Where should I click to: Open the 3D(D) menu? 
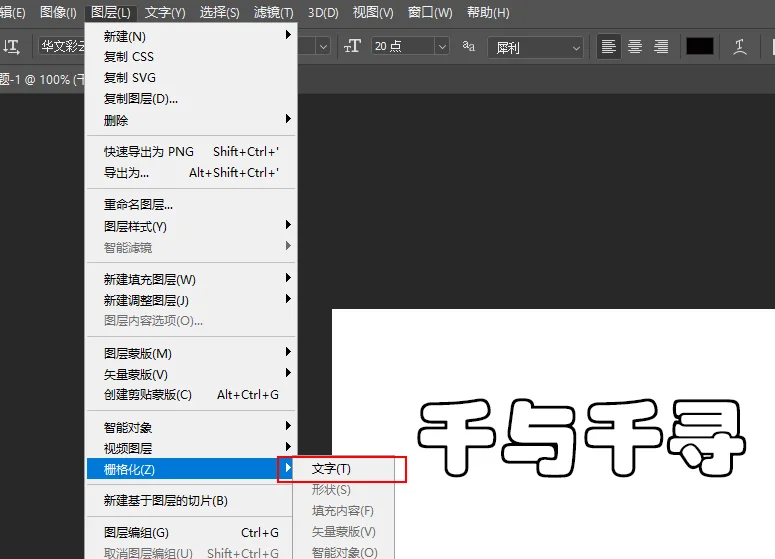click(323, 12)
